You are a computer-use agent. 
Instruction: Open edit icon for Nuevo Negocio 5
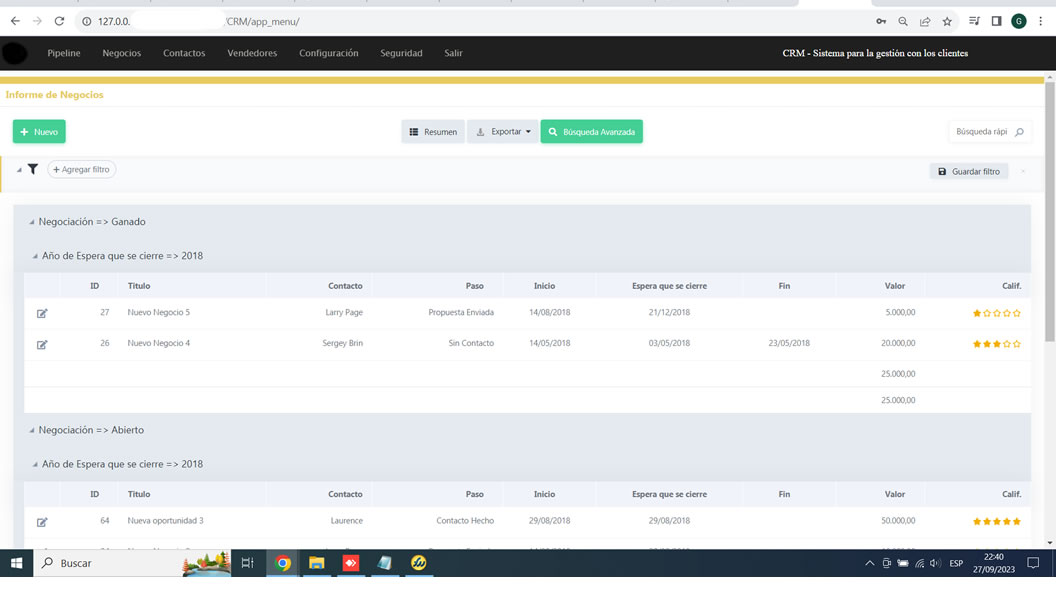click(42, 313)
